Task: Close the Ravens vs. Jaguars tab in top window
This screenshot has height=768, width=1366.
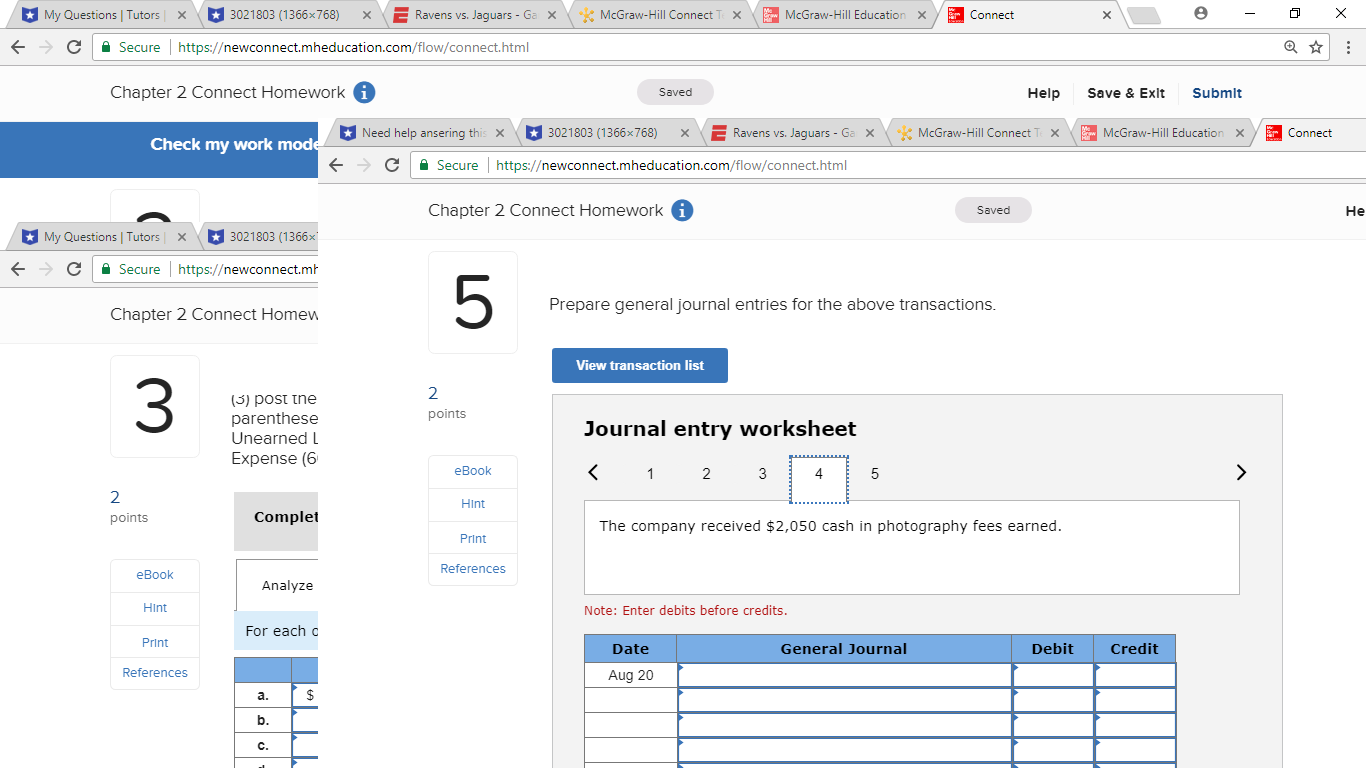Action: tap(551, 15)
